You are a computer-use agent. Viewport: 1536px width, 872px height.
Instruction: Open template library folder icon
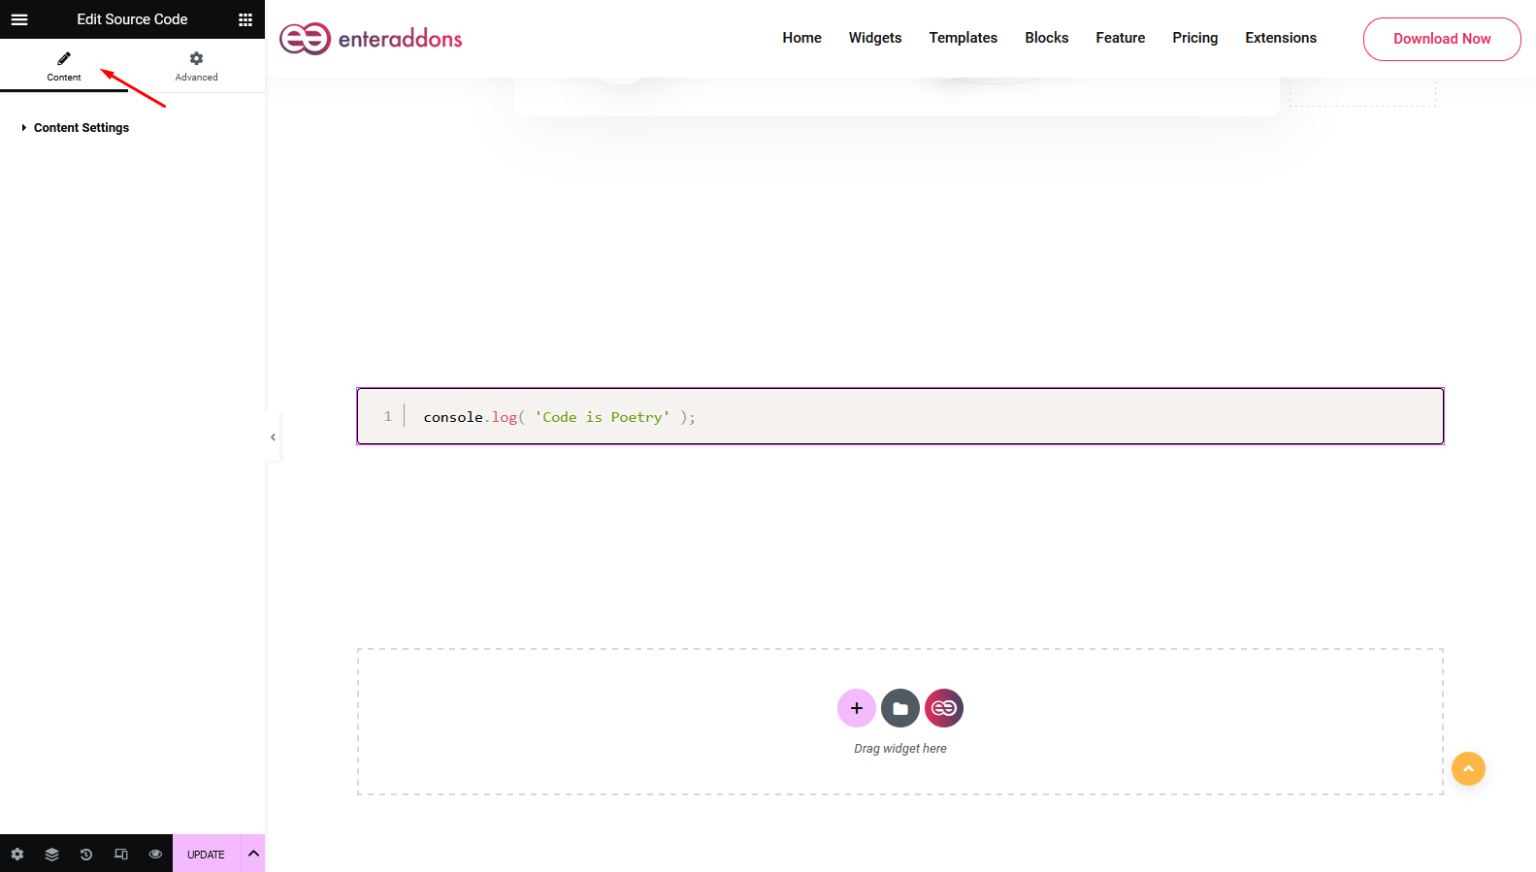click(x=900, y=708)
